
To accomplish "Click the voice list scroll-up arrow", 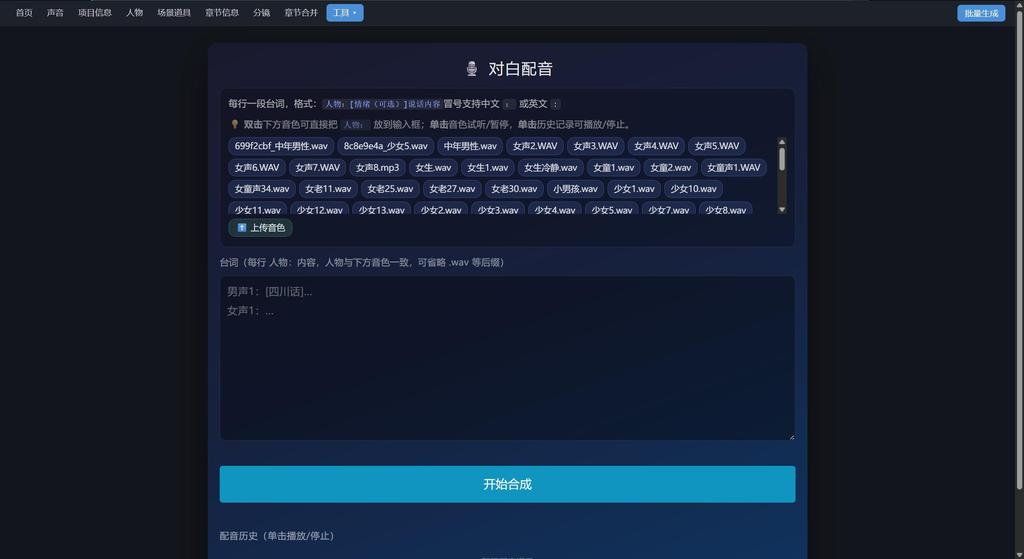I will tap(782, 142).
